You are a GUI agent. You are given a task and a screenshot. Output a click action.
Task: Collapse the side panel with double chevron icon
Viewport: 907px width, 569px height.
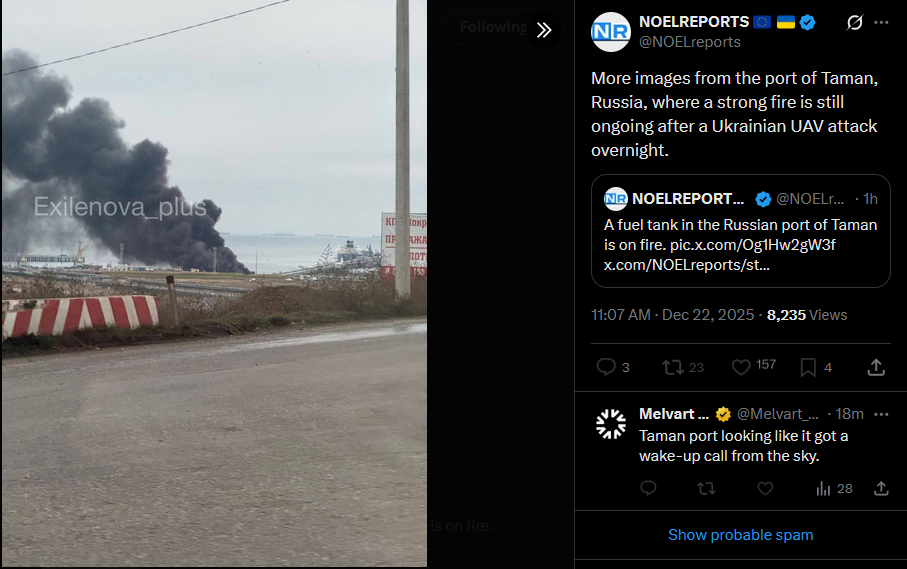tap(544, 30)
